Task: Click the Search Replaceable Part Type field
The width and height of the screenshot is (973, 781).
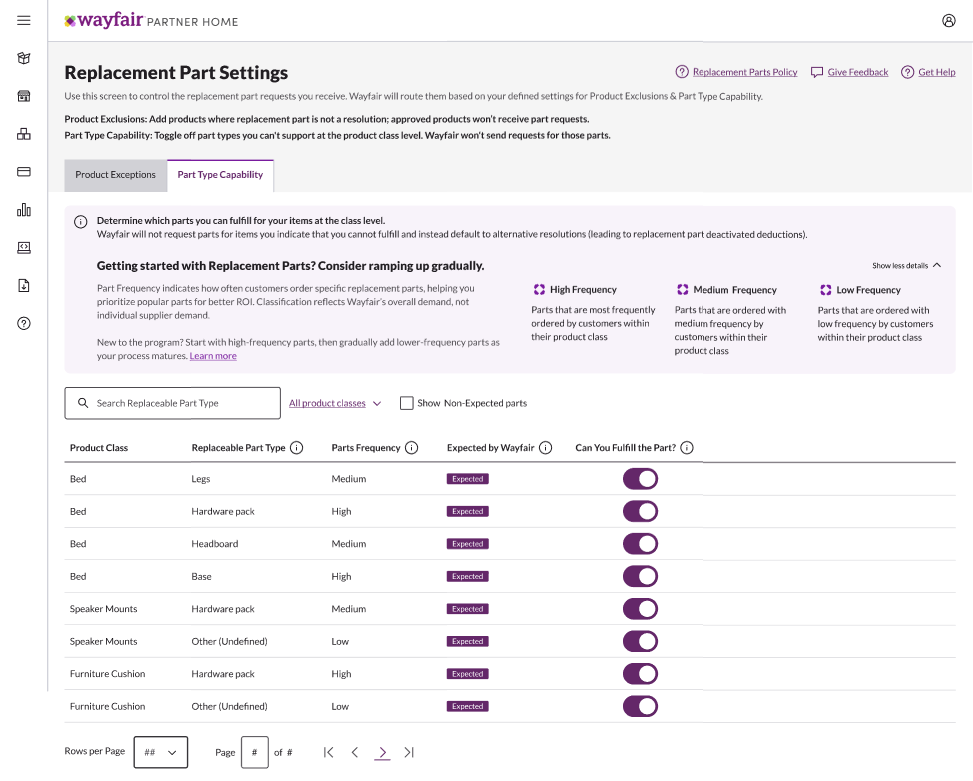Action: (173, 403)
